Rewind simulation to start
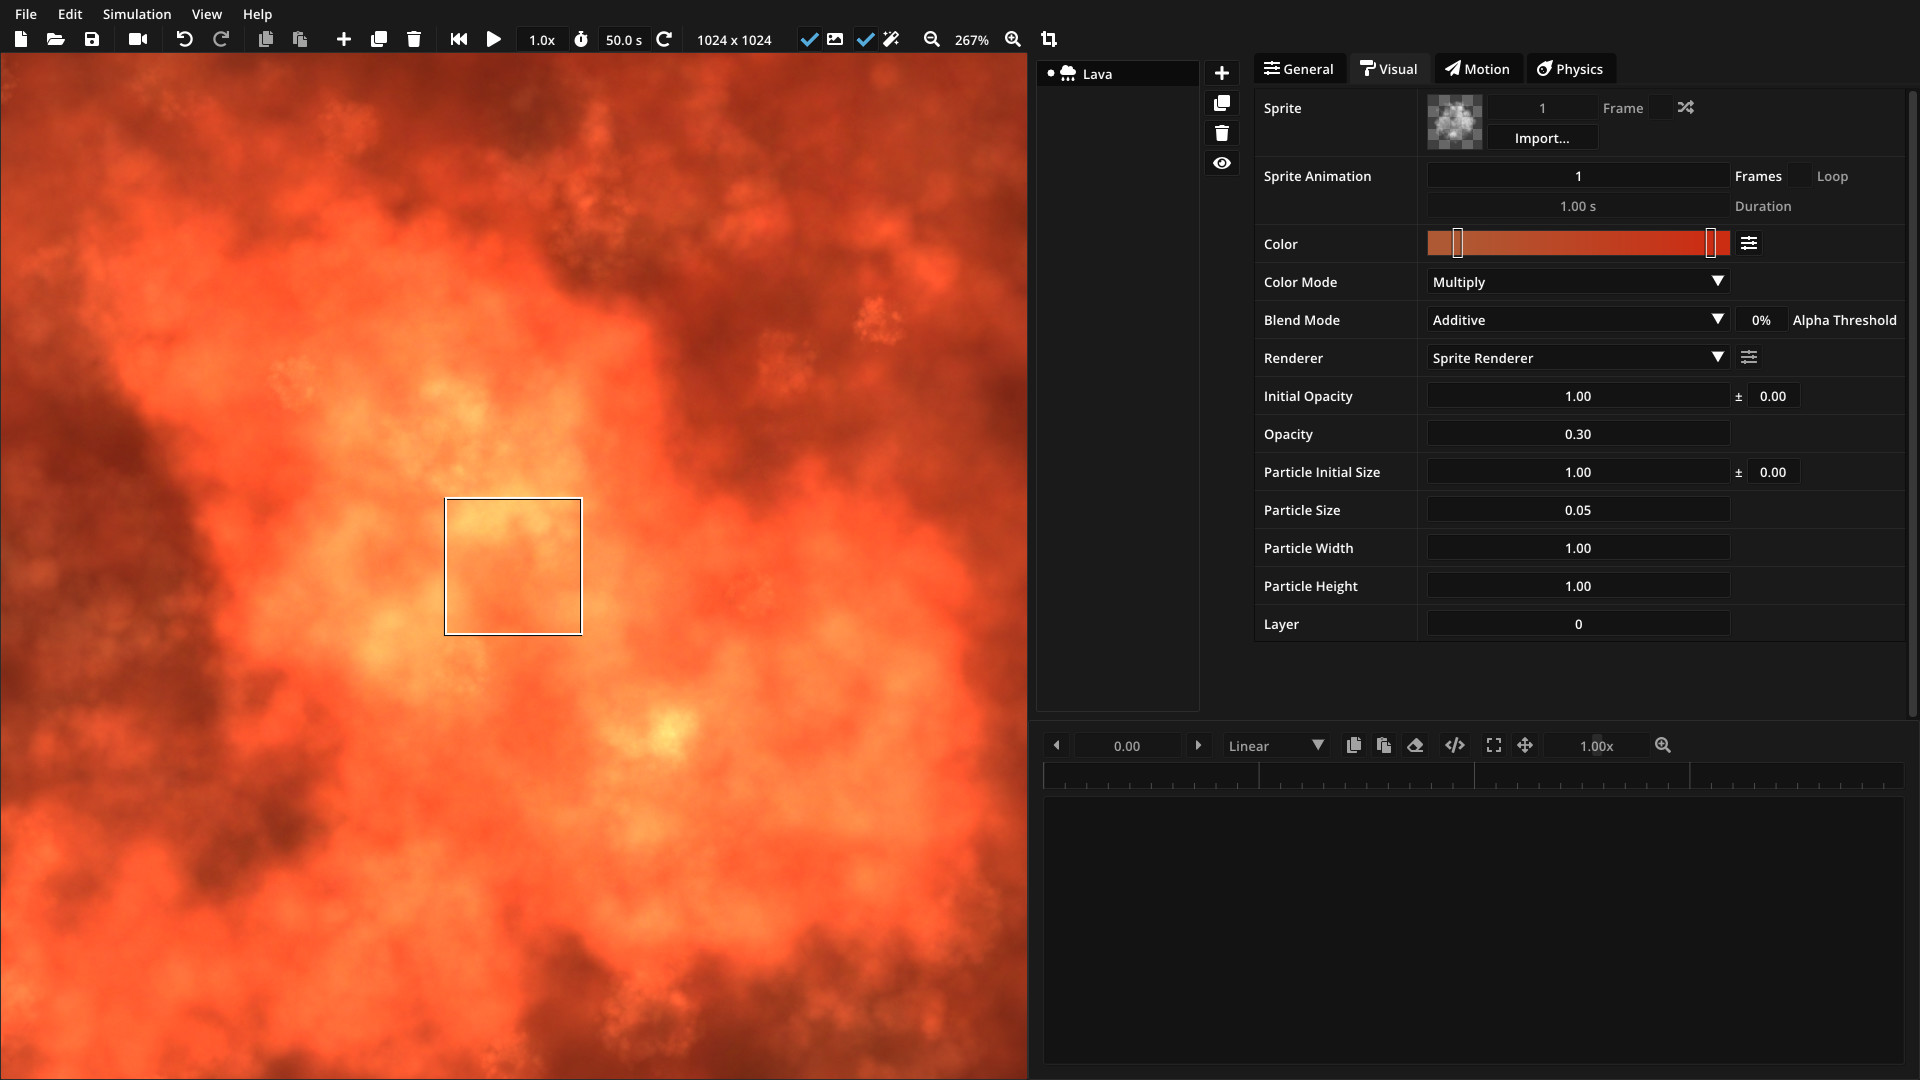1920x1080 pixels. 459,39
